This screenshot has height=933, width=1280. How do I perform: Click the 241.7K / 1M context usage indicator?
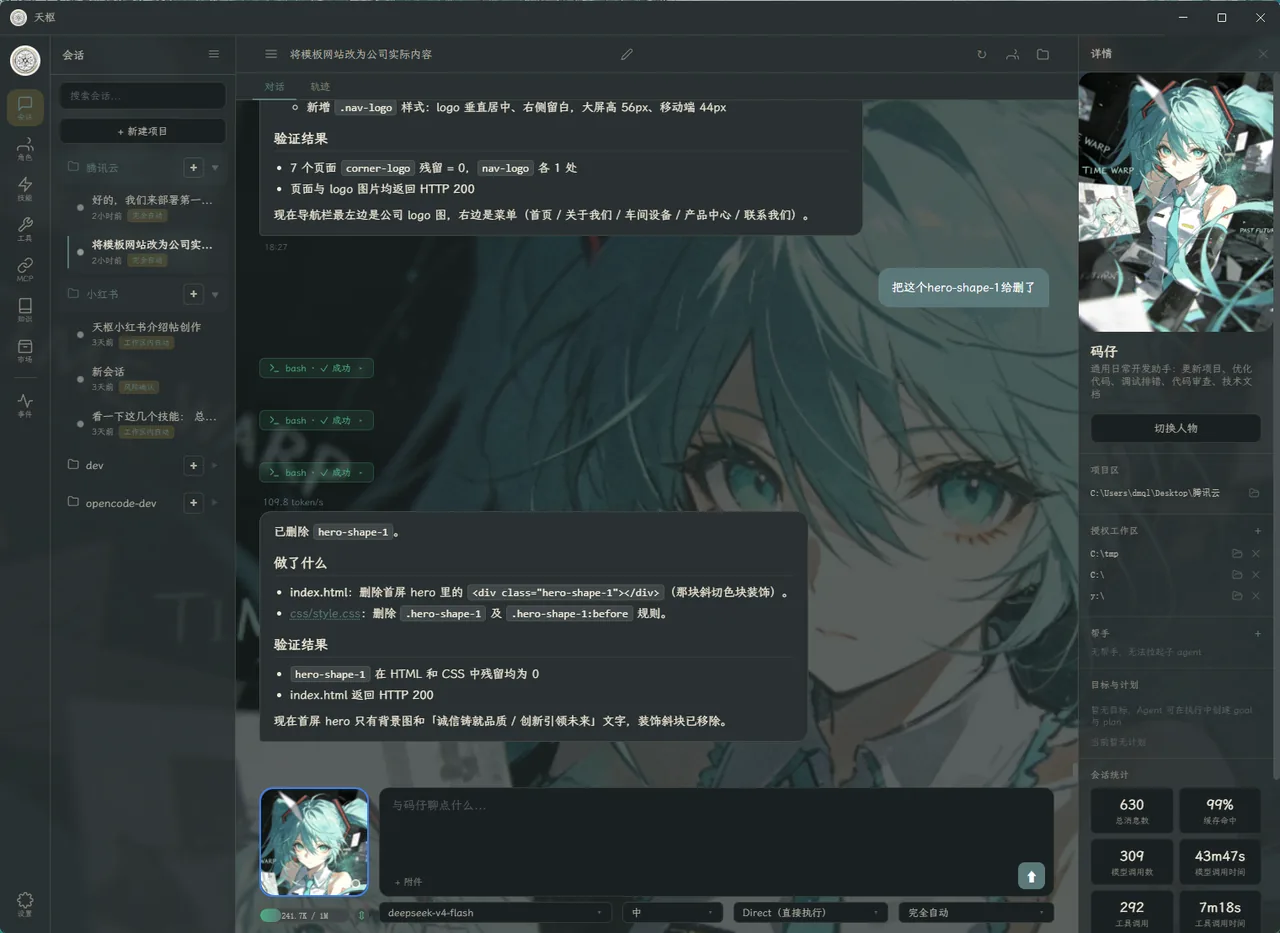pyautogui.click(x=304, y=915)
